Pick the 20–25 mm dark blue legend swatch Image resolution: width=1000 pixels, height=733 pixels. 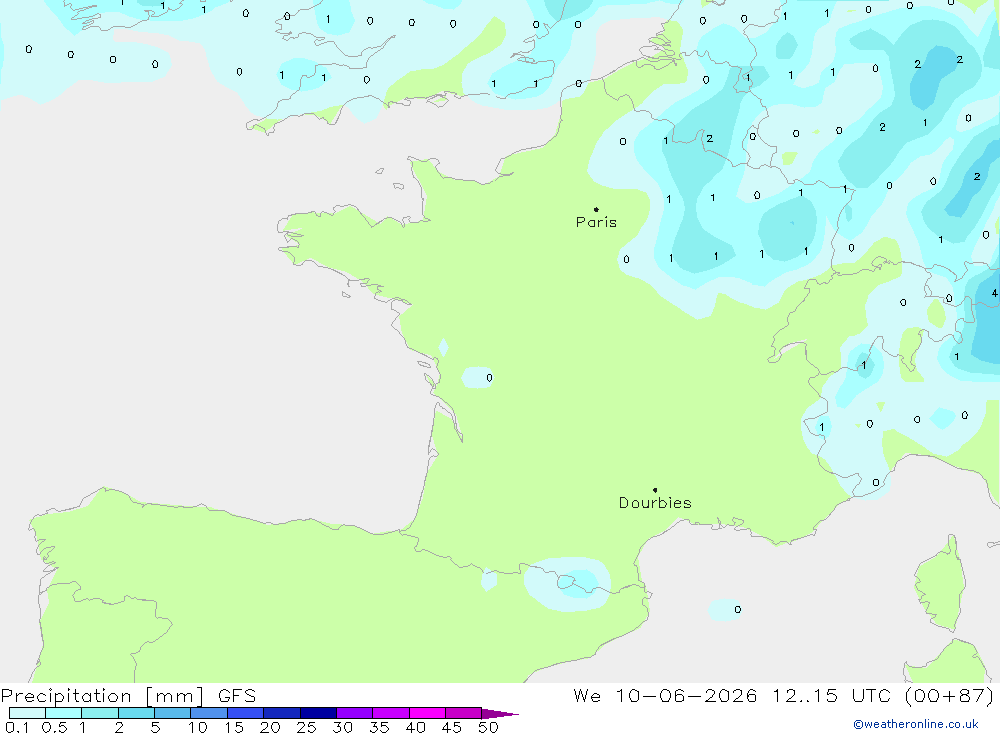[281, 713]
